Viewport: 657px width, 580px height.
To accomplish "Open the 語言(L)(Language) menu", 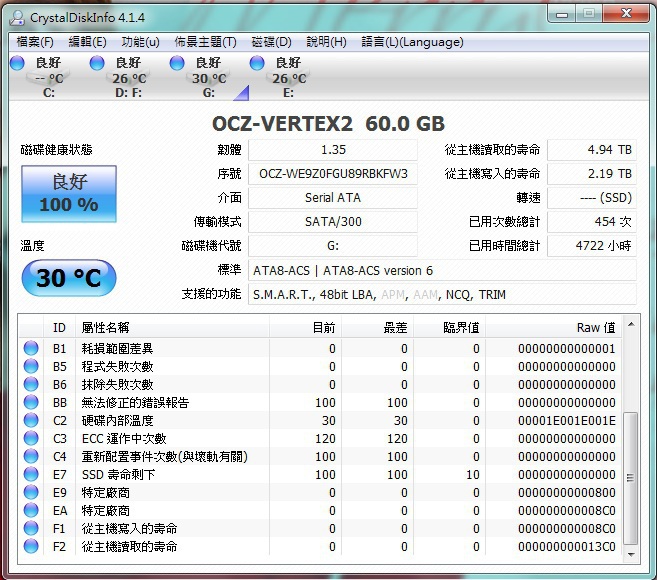I will [x=412, y=42].
